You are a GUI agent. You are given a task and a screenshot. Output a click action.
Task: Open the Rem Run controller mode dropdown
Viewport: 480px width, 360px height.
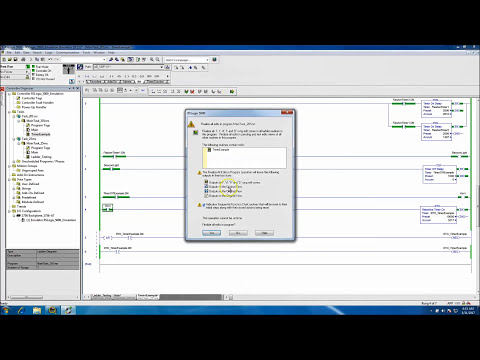pyautogui.click(x=28, y=67)
